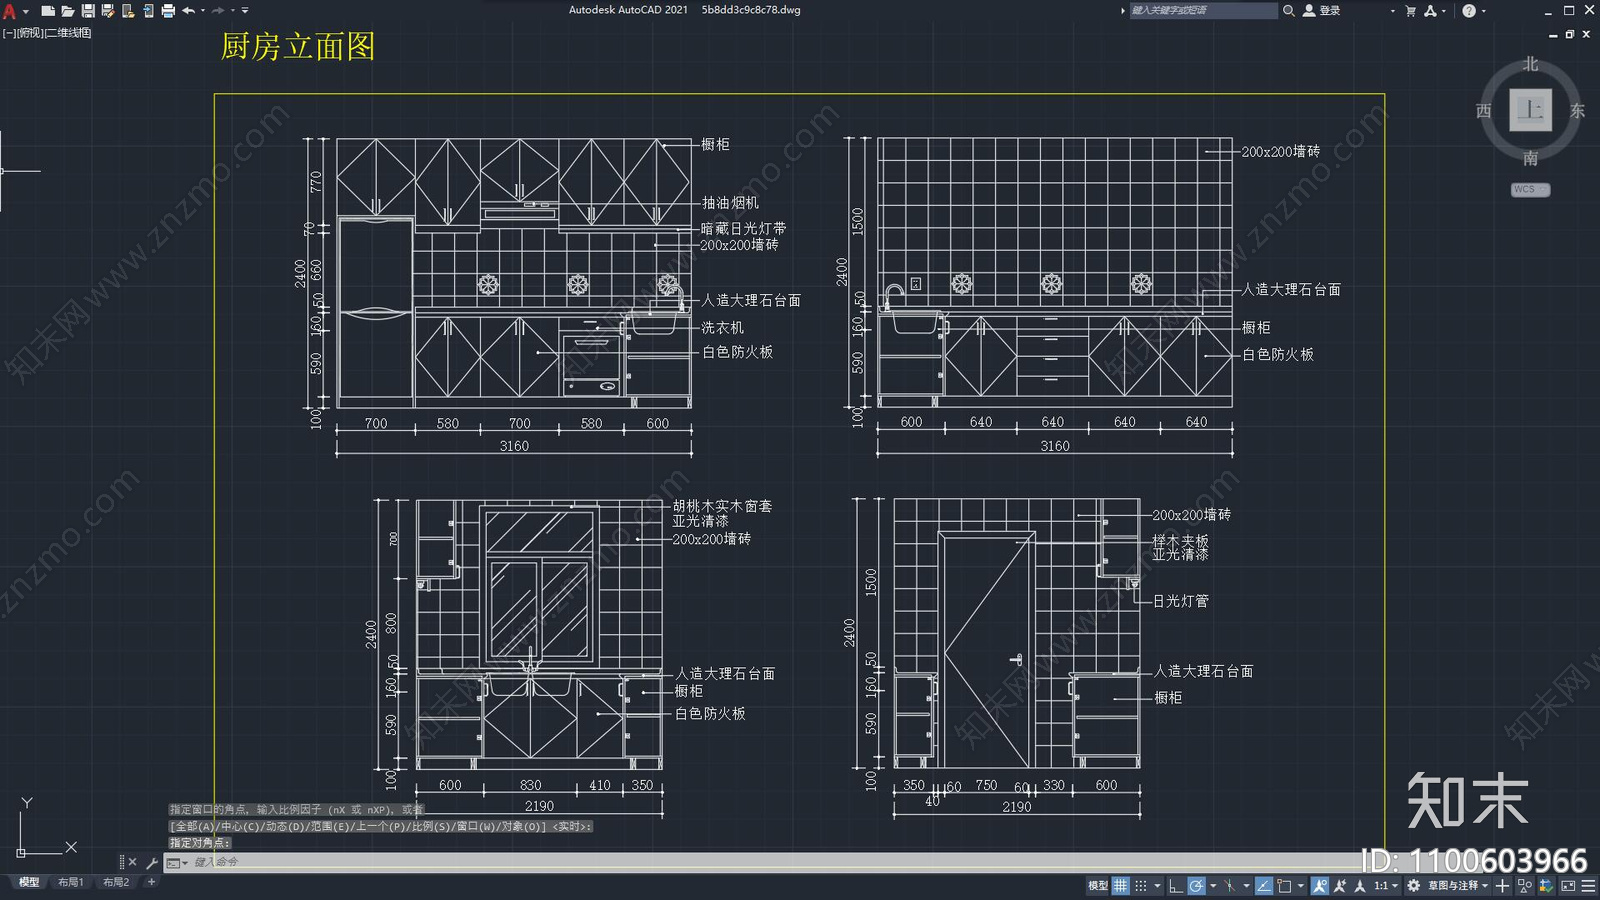1600x900 pixels.
Task: Click the Redo arrow icon
Action: tap(218, 11)
